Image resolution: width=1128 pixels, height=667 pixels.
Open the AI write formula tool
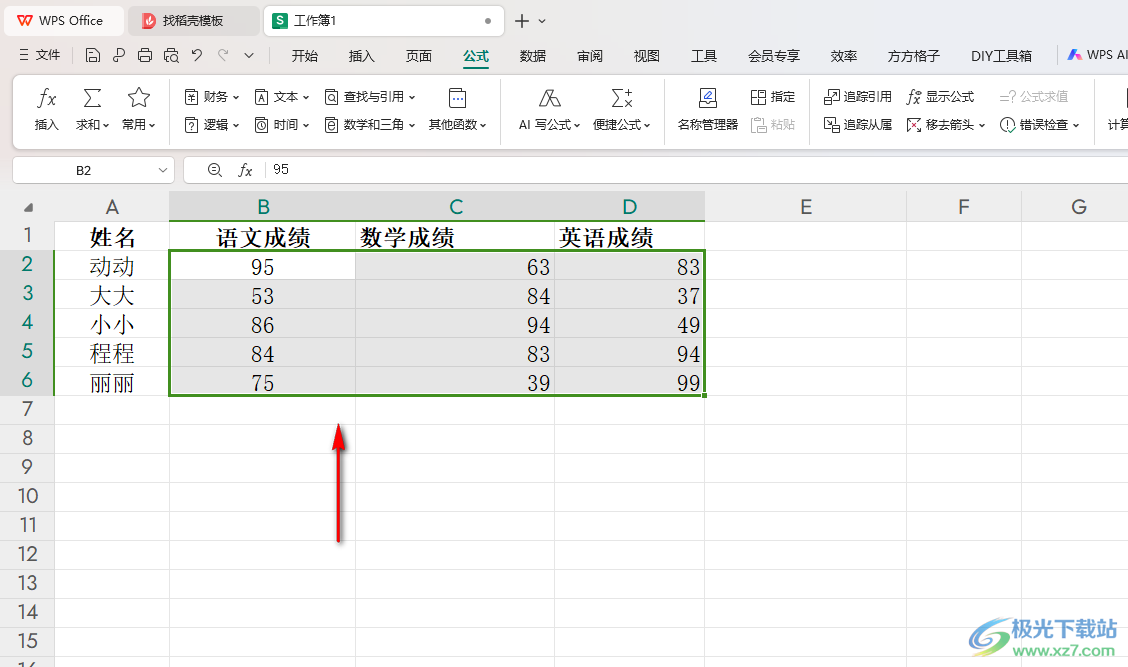tap(550, 109)
